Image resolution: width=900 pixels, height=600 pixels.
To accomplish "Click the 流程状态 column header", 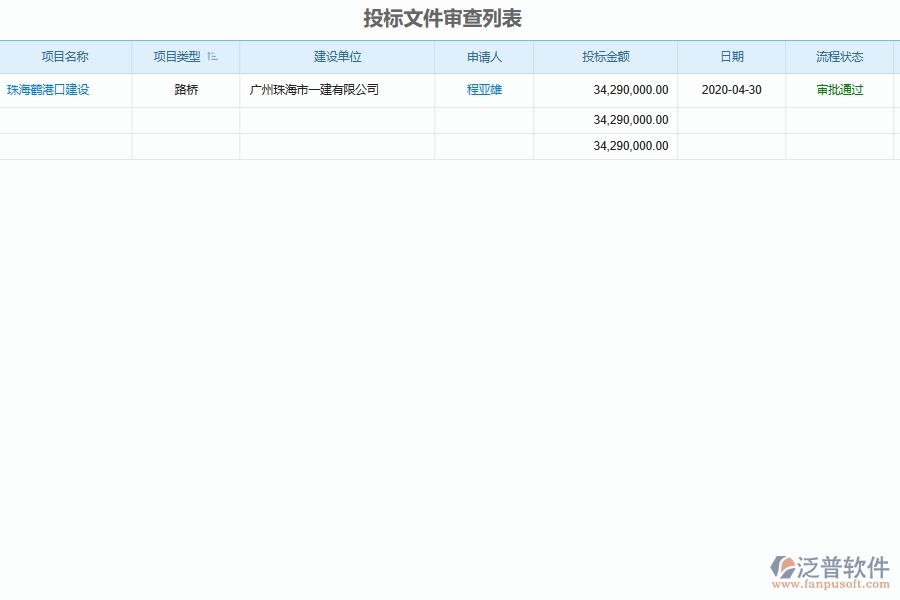I will (x=841, y=57).
